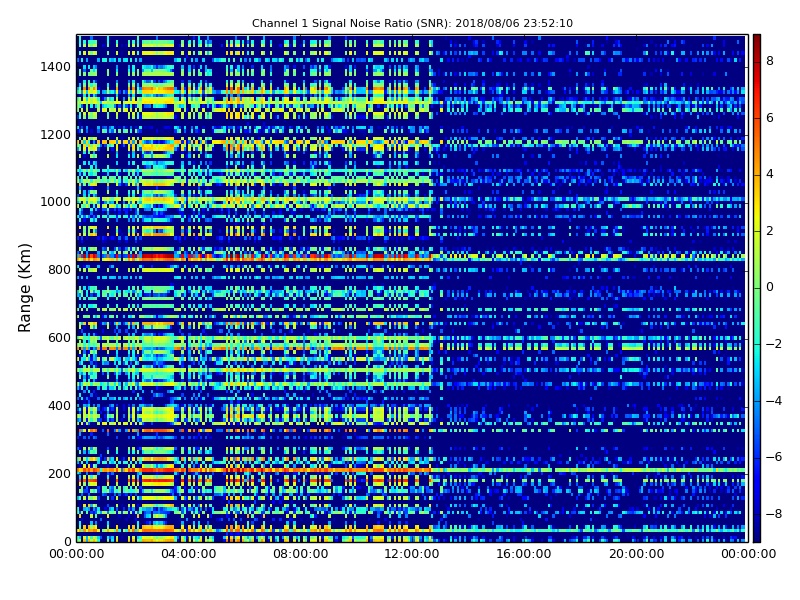Click the dark red top of the colorbar
Image resolution: width=800 pixels, height=600 pixels.
[x=757, y=41]
